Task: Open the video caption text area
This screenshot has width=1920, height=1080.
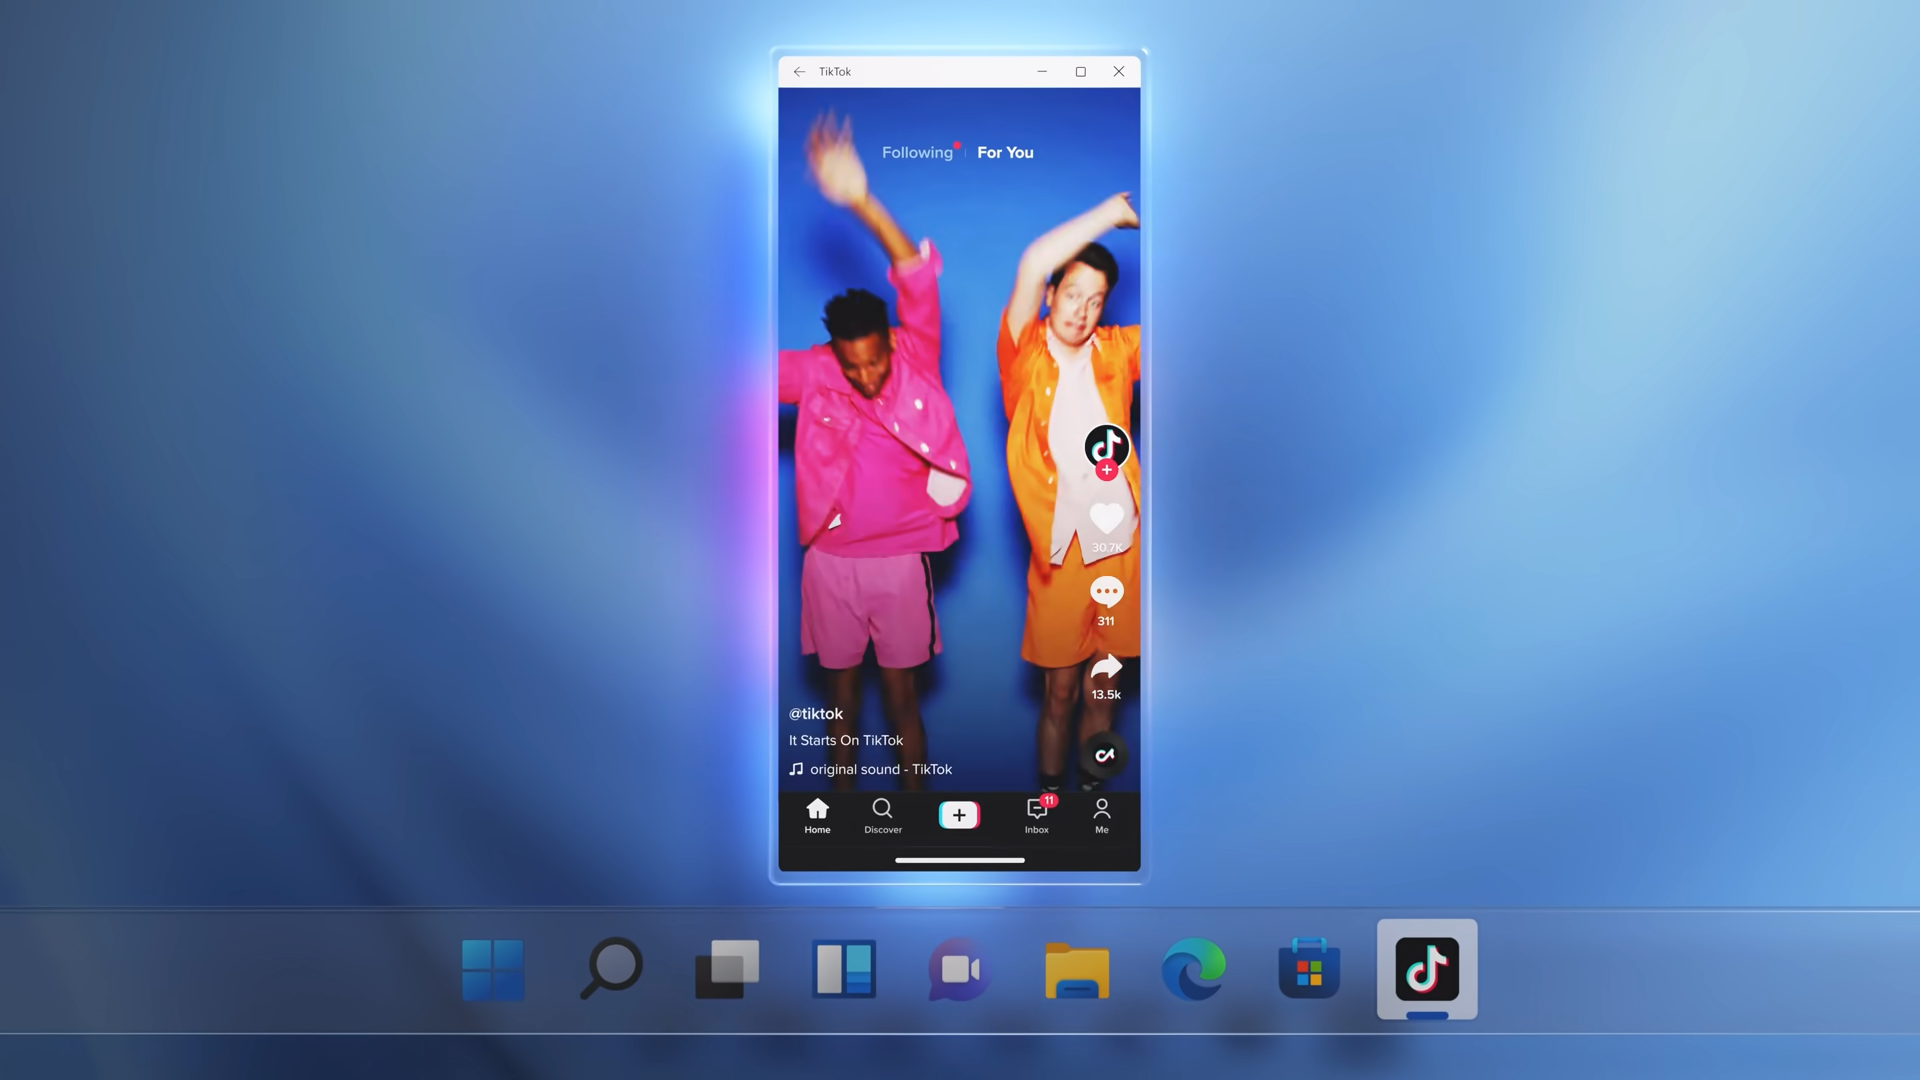Action: point(845,740)
